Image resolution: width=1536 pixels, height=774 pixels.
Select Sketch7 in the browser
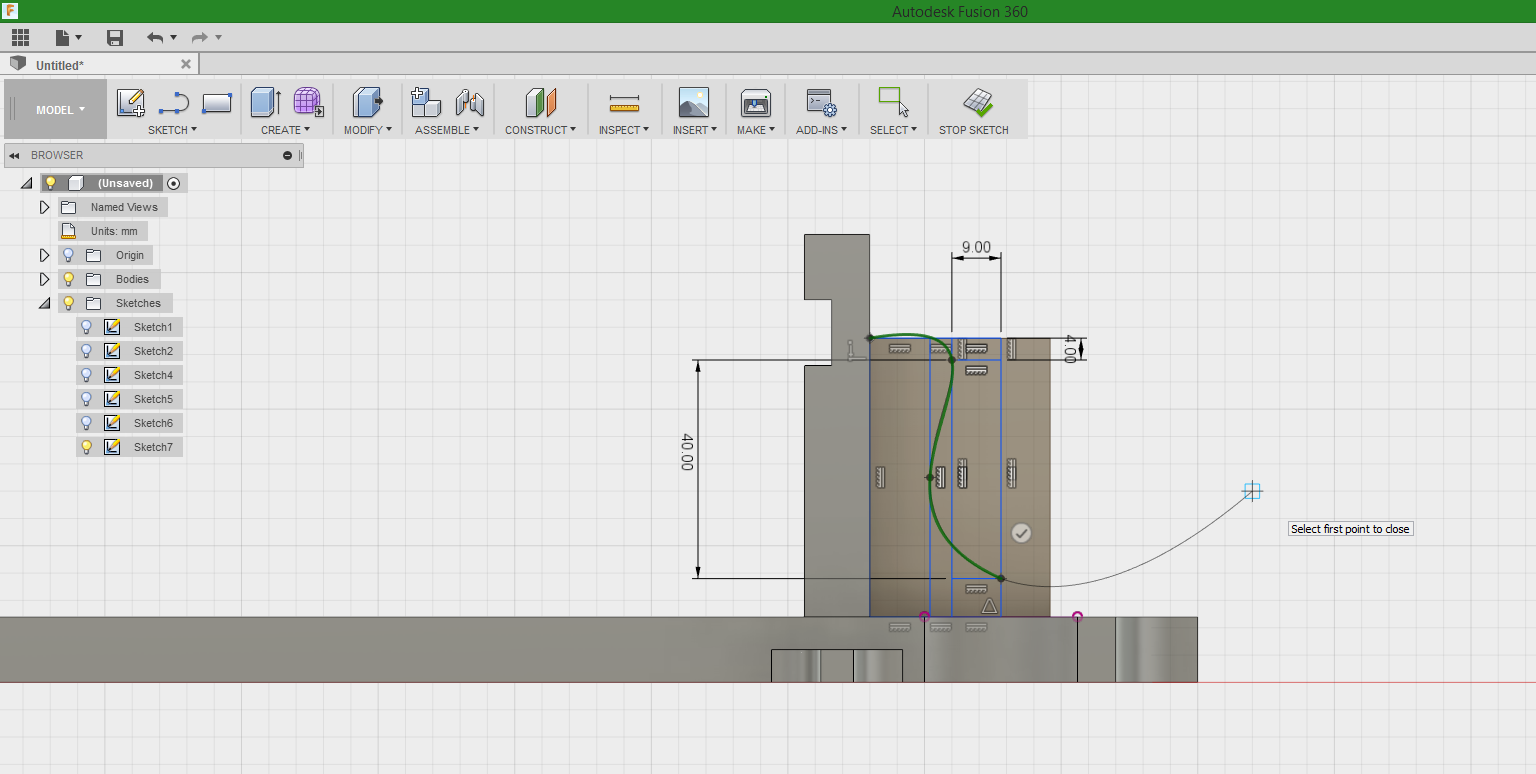[x=153, y=447]
